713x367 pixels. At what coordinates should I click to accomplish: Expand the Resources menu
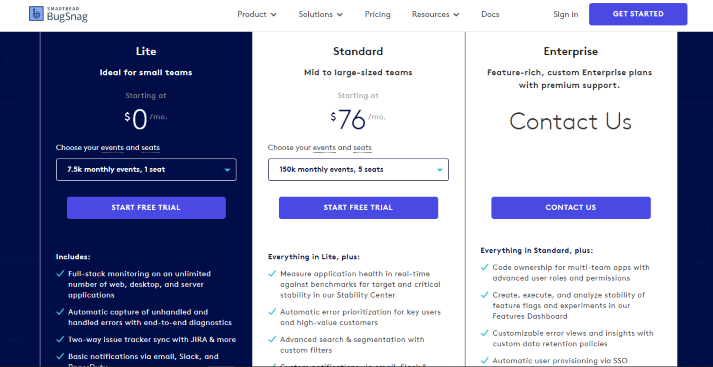click(435, 15)
